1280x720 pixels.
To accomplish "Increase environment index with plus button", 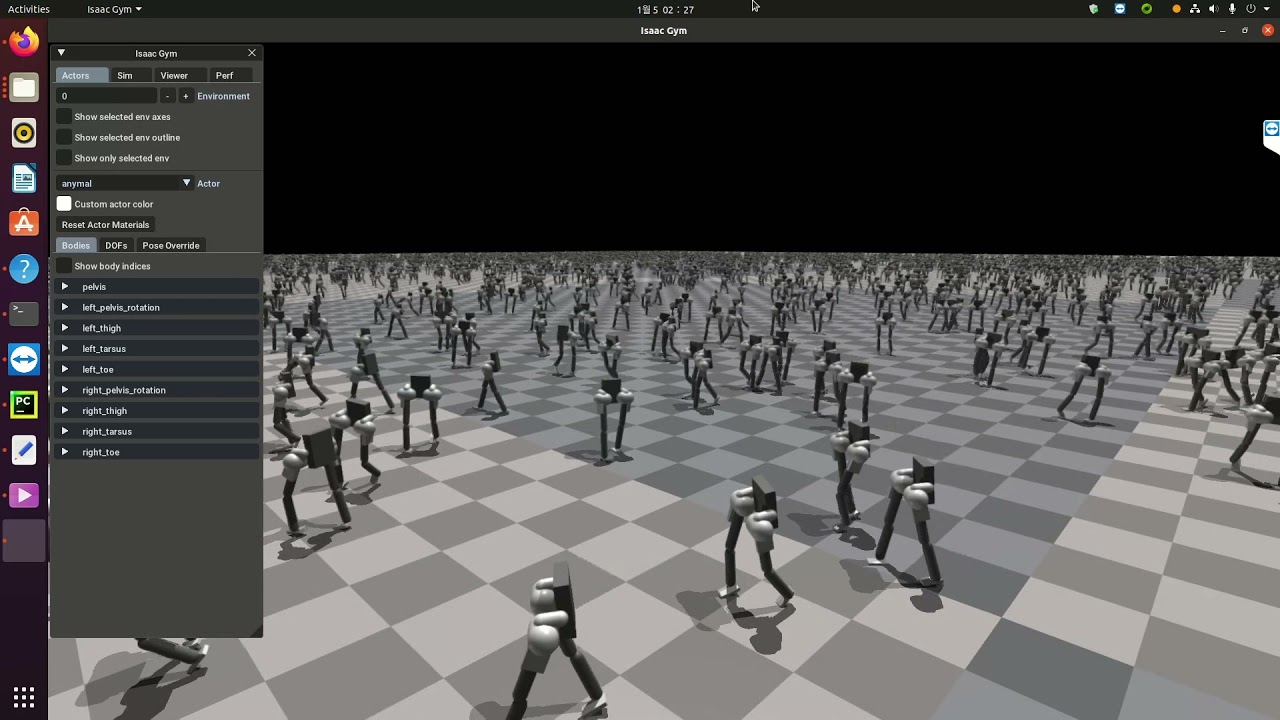I will (185, 96).
